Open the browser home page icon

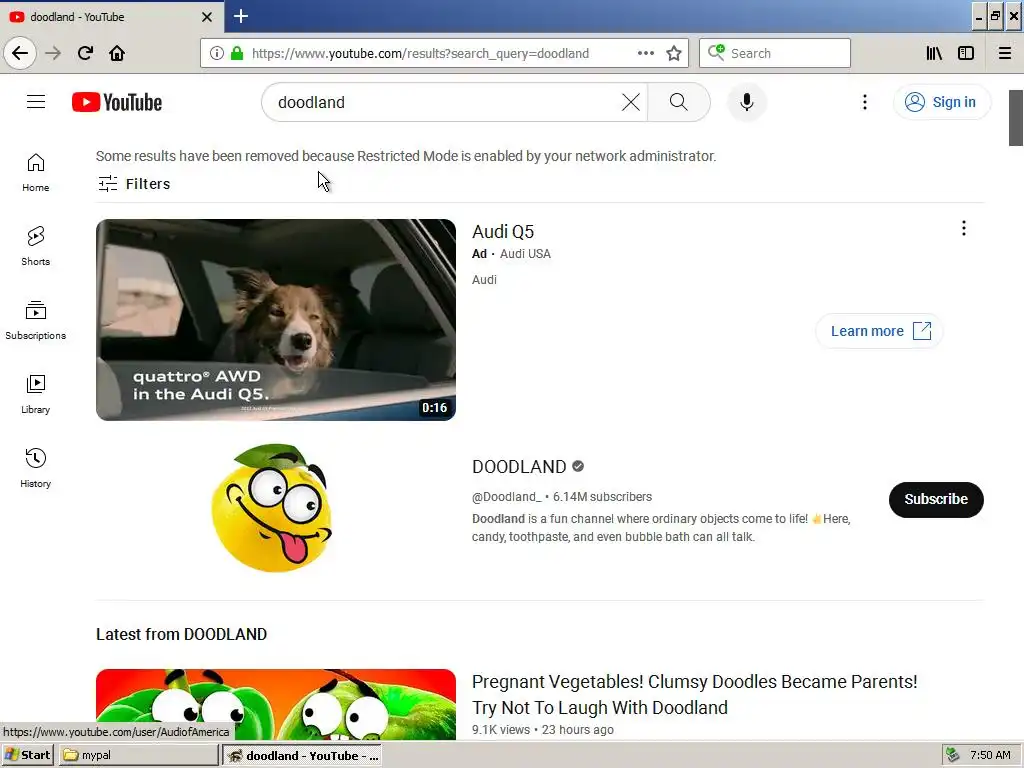click(x=117, y=53)
